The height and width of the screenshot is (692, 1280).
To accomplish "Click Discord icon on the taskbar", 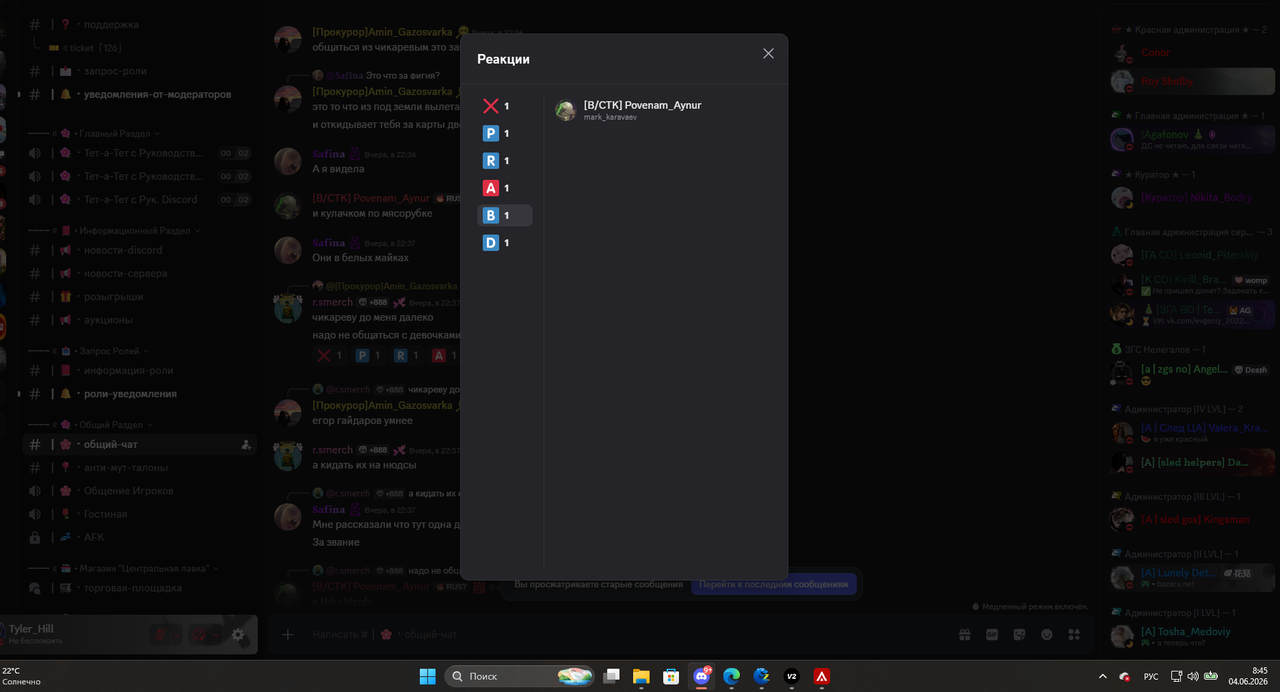I will [x=701, y=677].
